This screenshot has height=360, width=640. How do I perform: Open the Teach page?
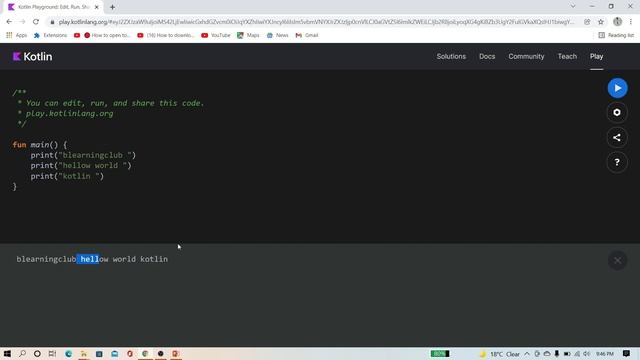point(567,56)
